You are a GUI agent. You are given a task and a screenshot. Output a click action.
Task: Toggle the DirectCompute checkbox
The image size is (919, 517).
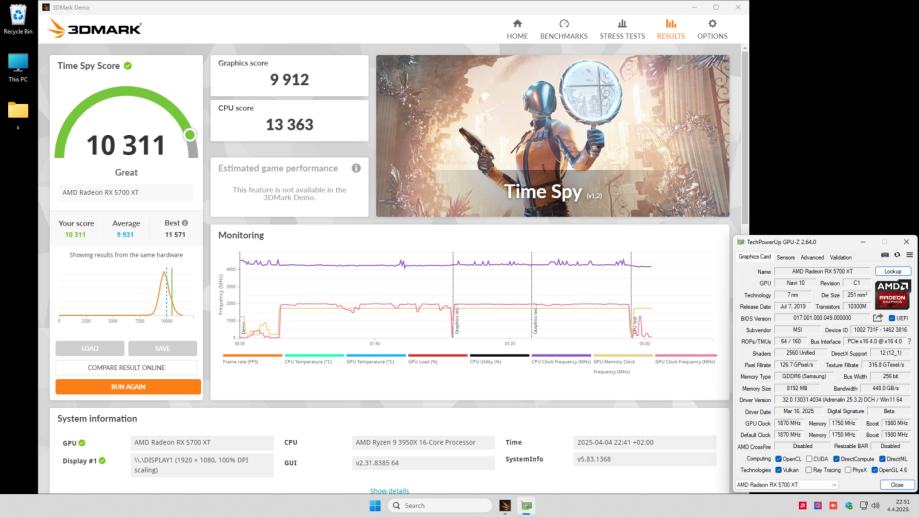pyautogui.click(x=836, y=459)
